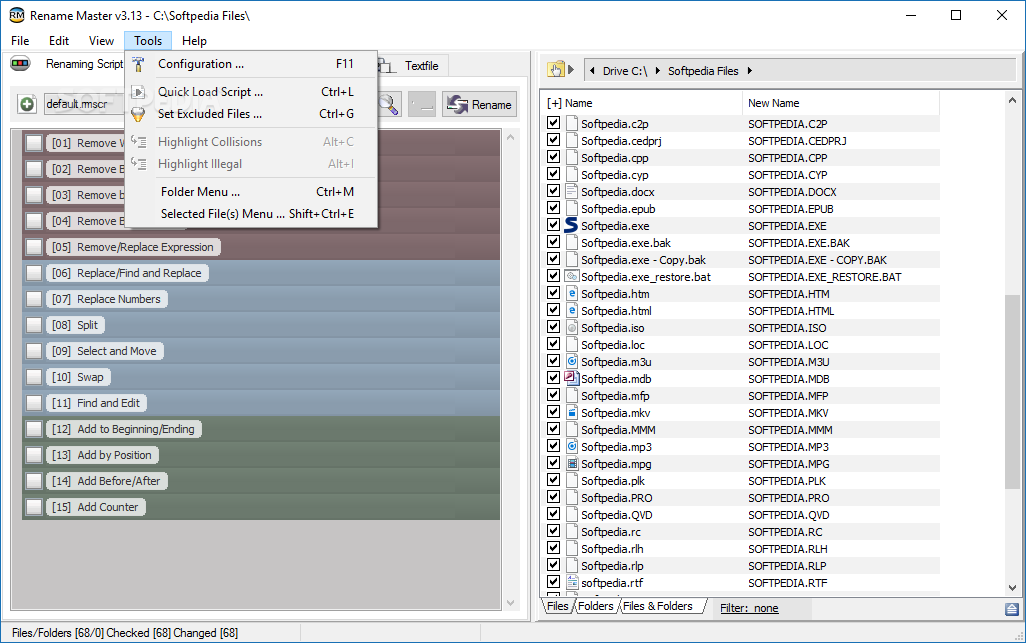Choose Selected File(s) Menu... entry
Screen dimensions: 1026x643
(x=251, y=214)
